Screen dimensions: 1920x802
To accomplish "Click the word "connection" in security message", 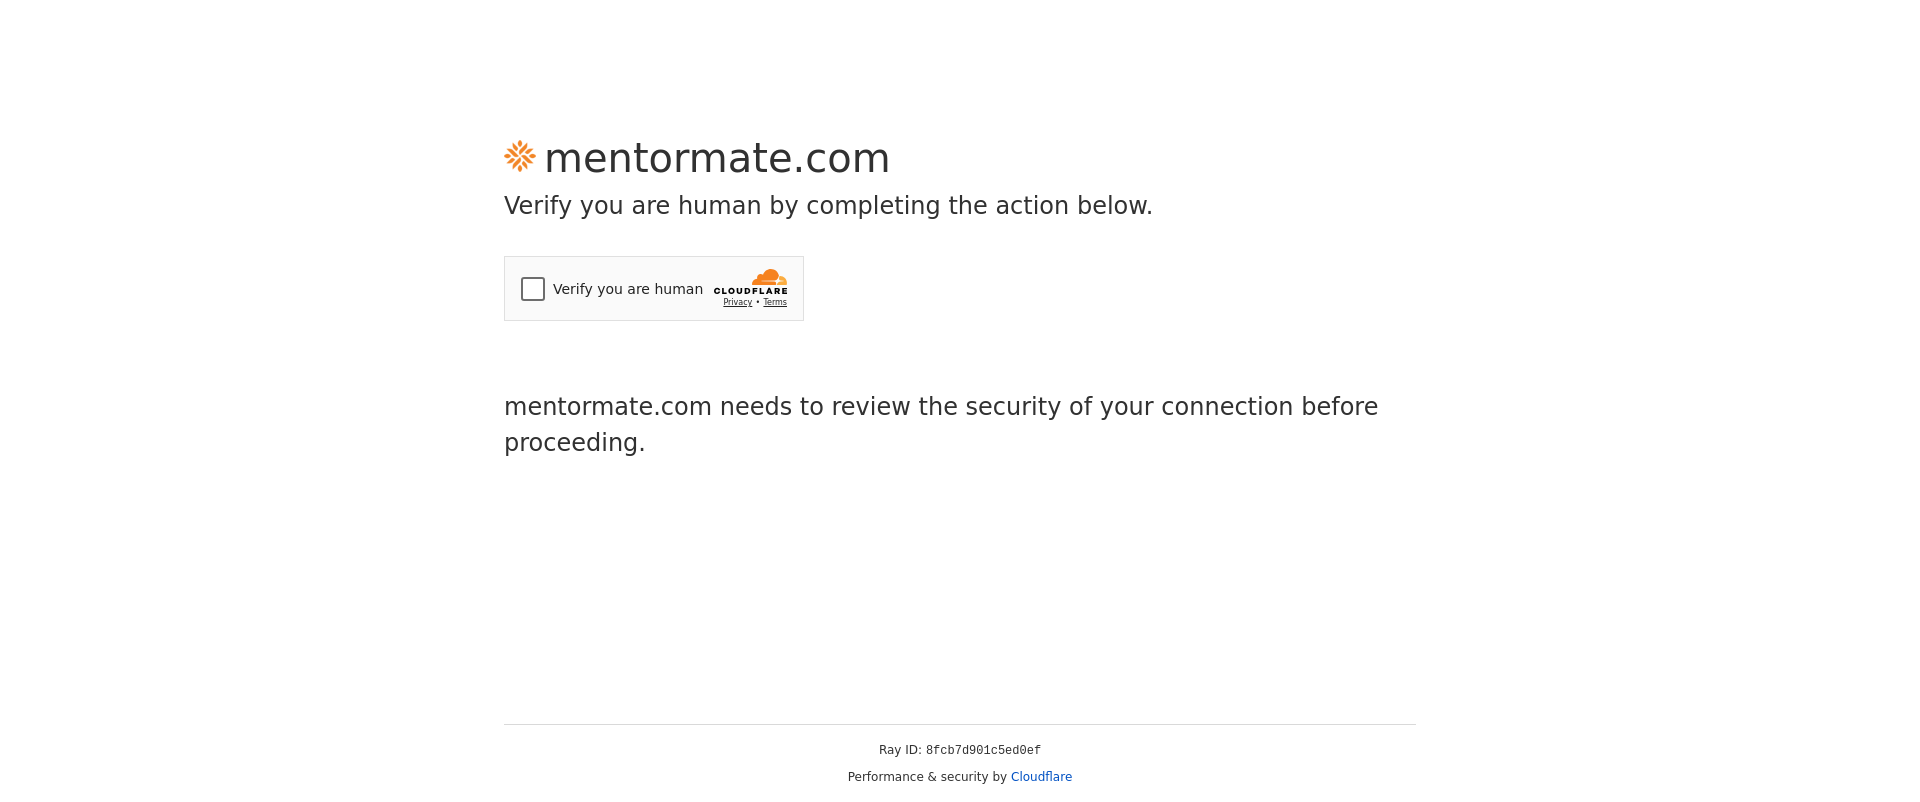I will 1227,407.
